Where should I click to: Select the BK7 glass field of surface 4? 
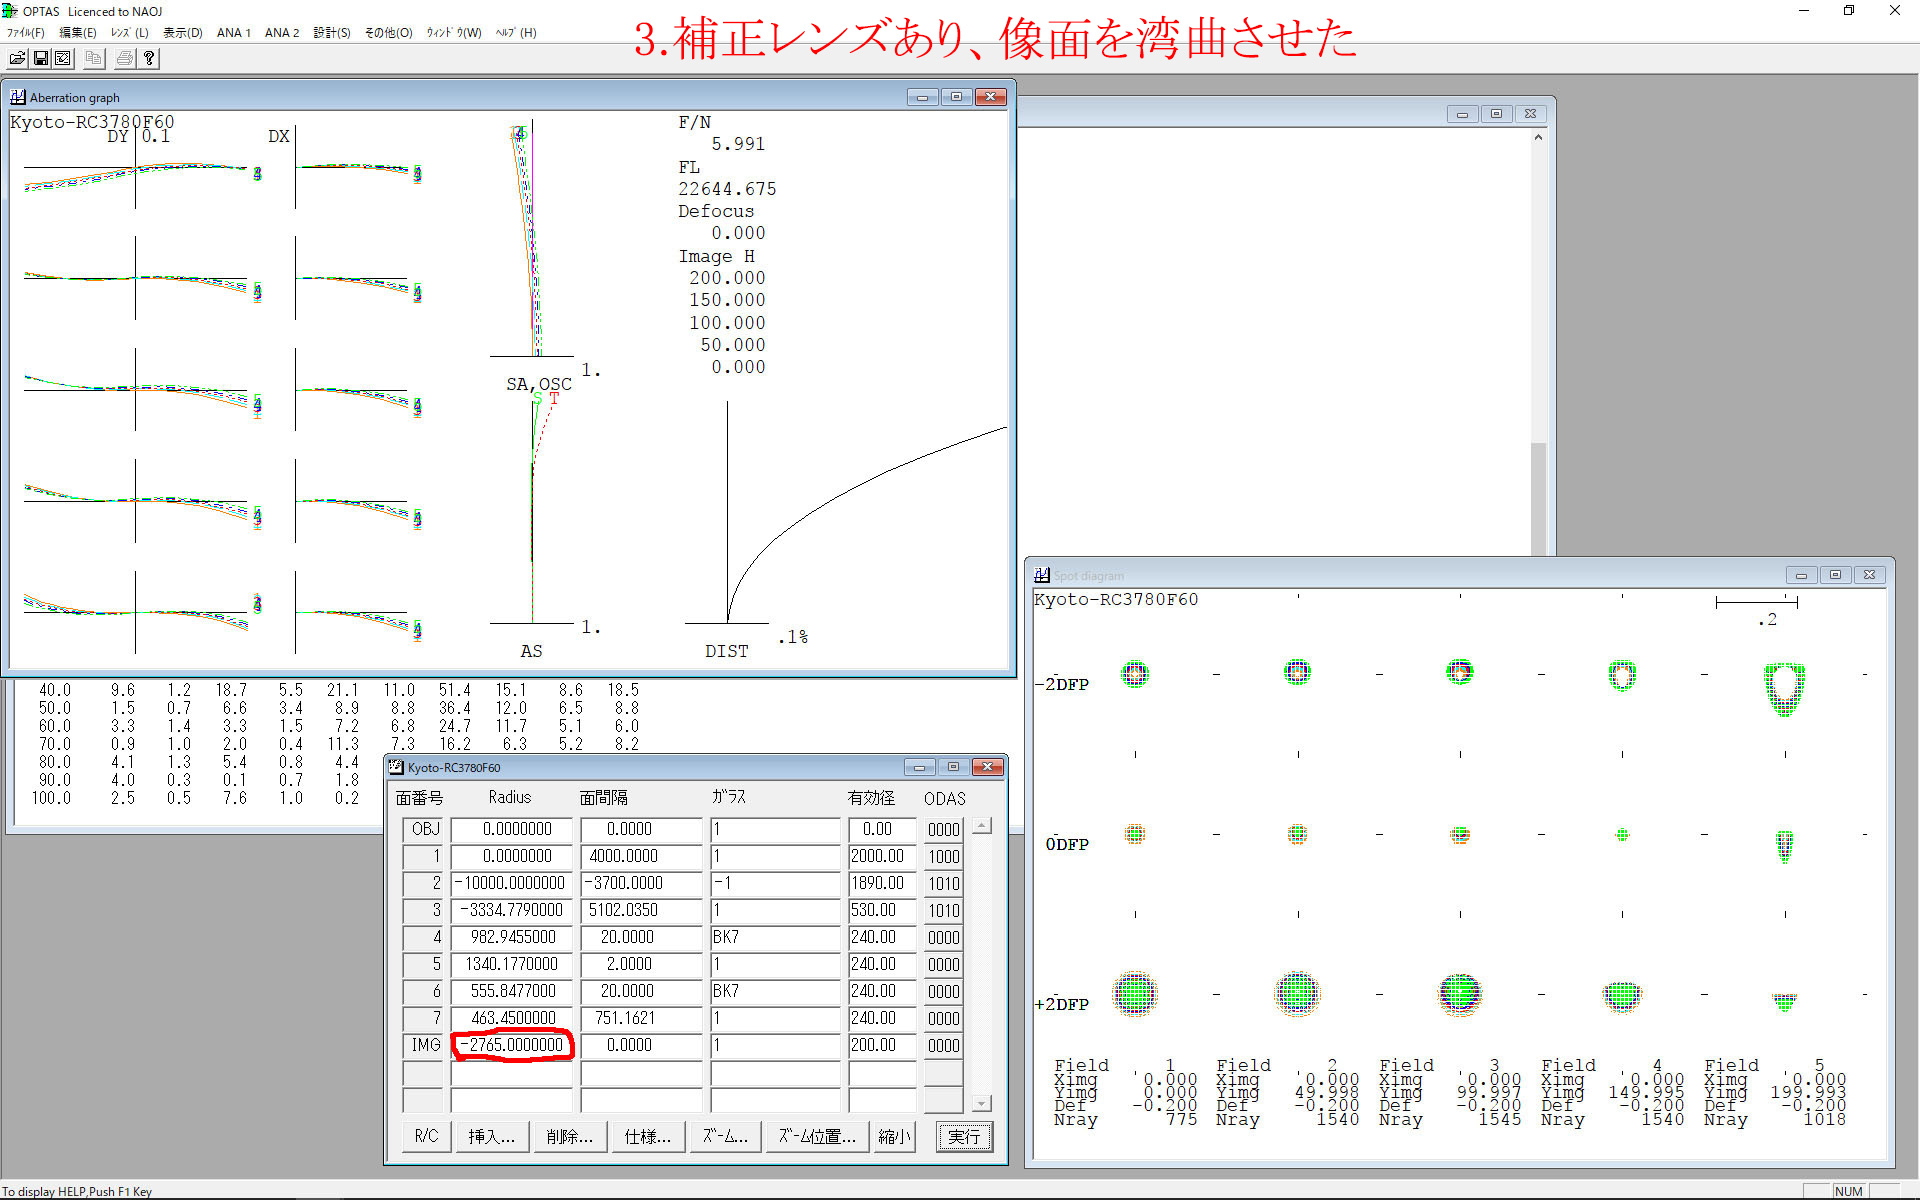774,937
